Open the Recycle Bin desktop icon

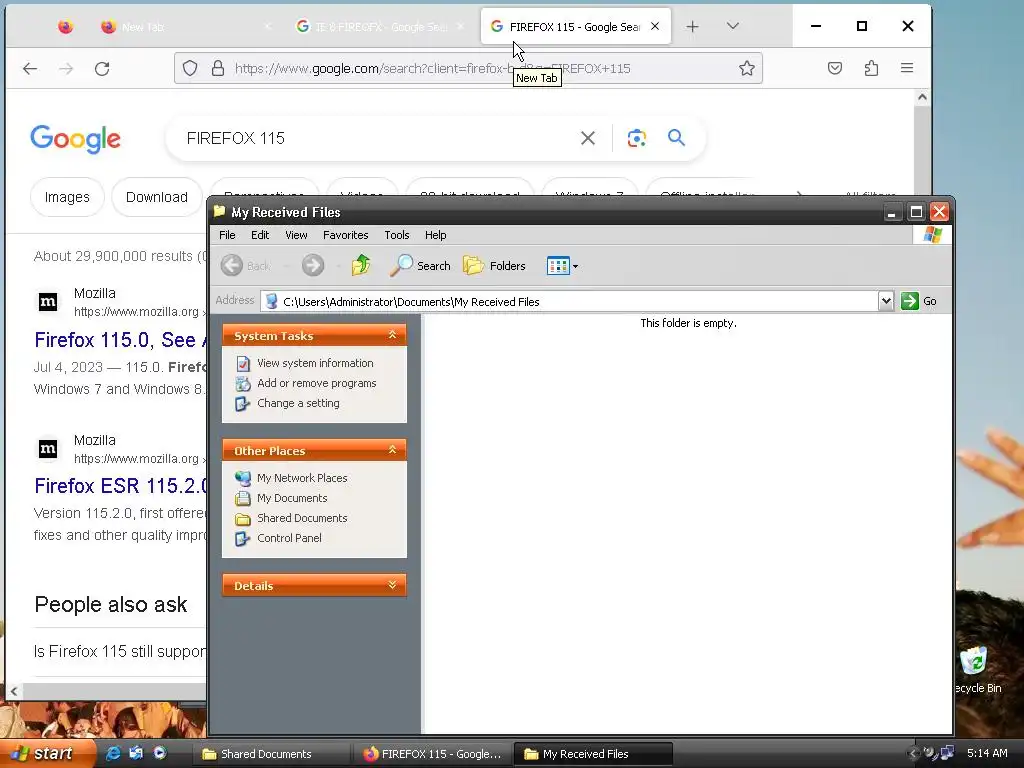[x=976, y=669]
